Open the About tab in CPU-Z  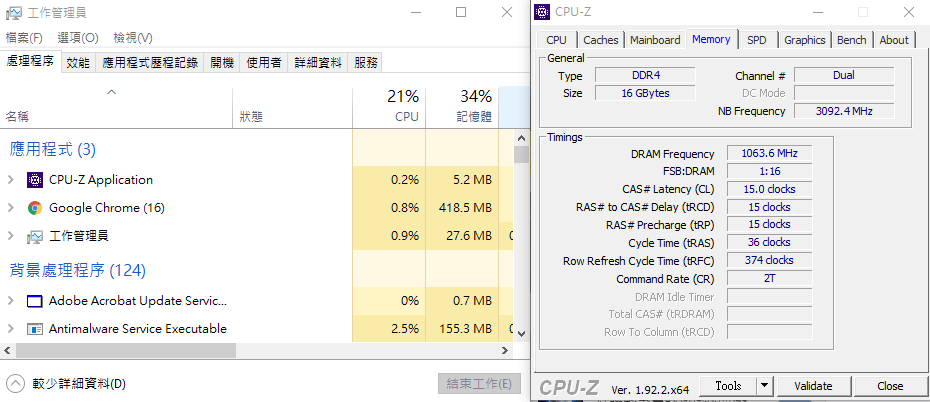tap(894, 40)
